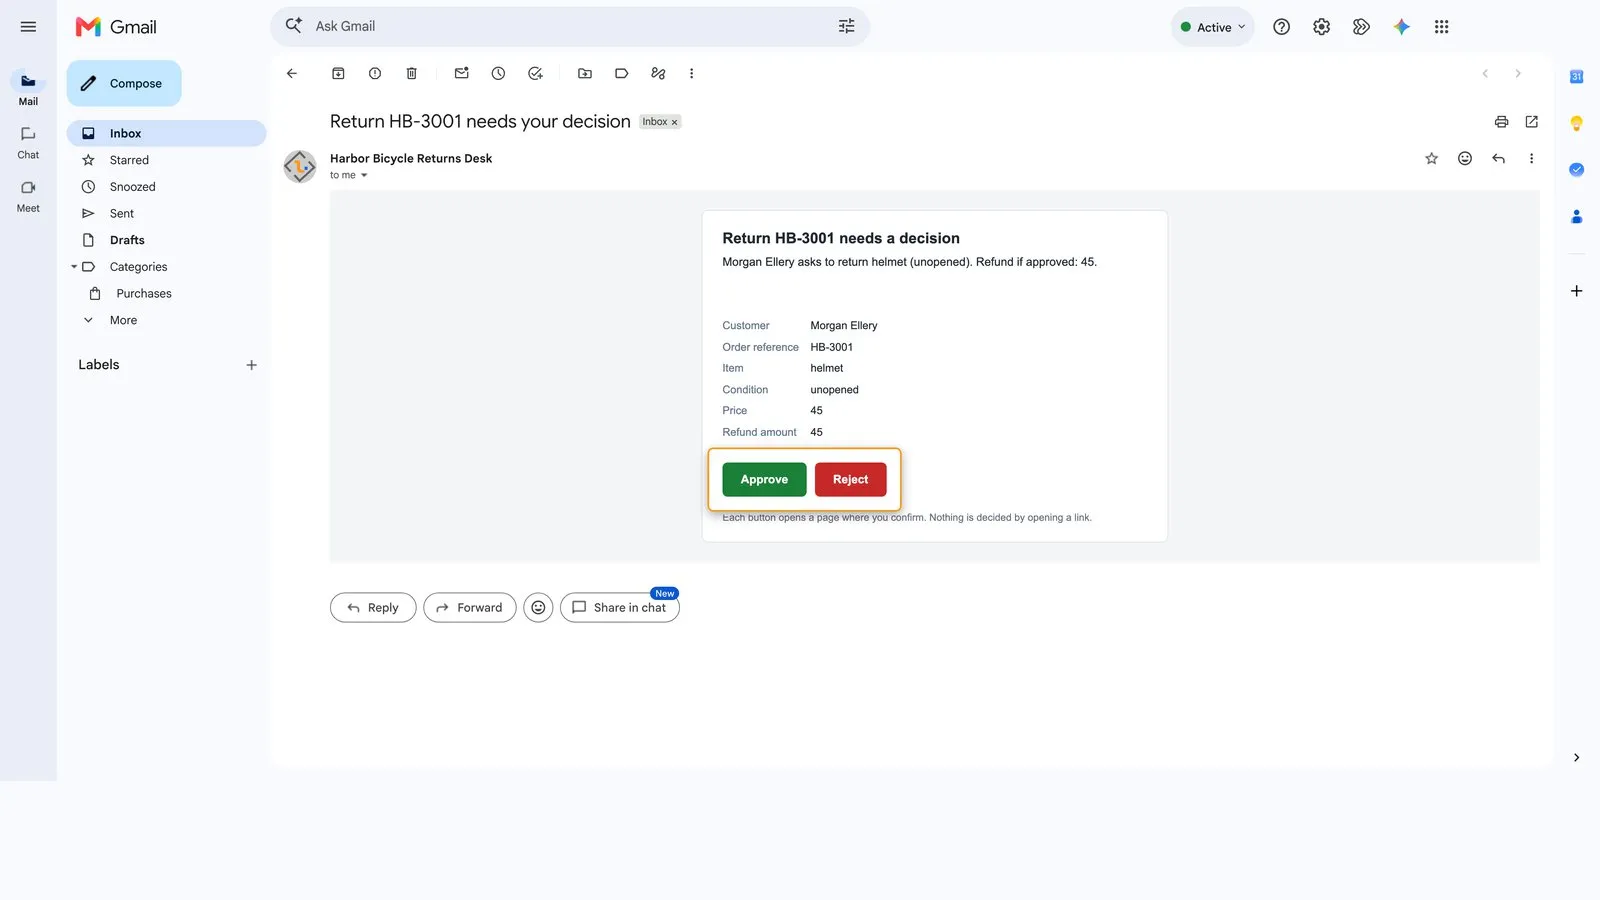The height and width of the screenshot is (900, 1600).
Task: Delete this email with the trash icon
Action: (x=412, y=73)
